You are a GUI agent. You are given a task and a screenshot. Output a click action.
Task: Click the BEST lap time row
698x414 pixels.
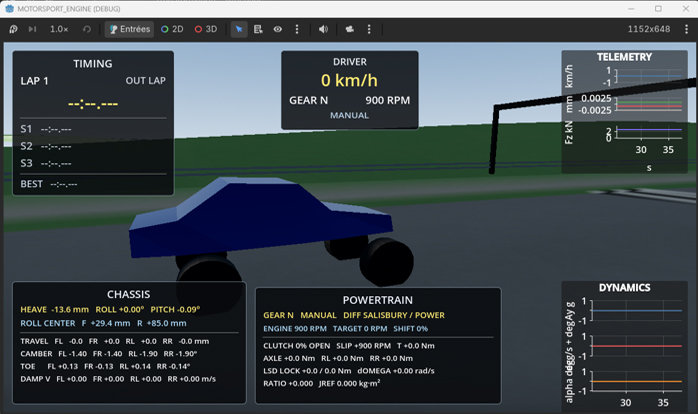[x=49, y=184]
